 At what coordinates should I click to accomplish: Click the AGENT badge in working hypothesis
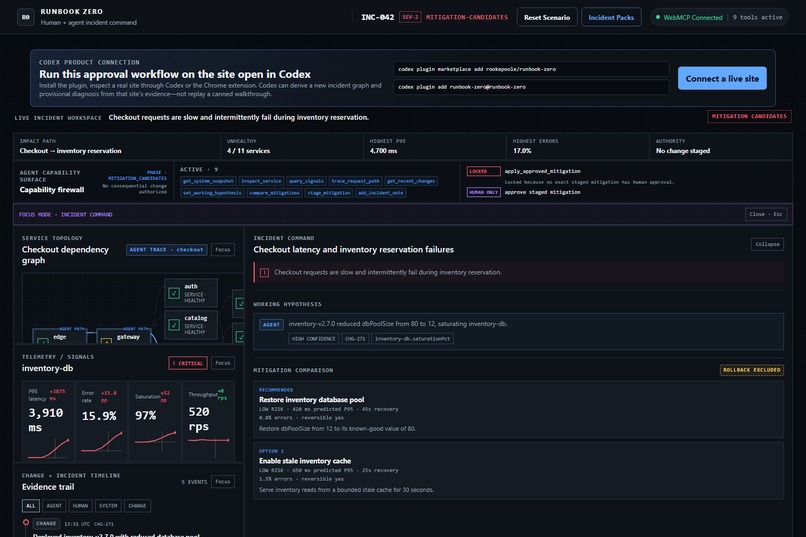(x=271, y=325)
